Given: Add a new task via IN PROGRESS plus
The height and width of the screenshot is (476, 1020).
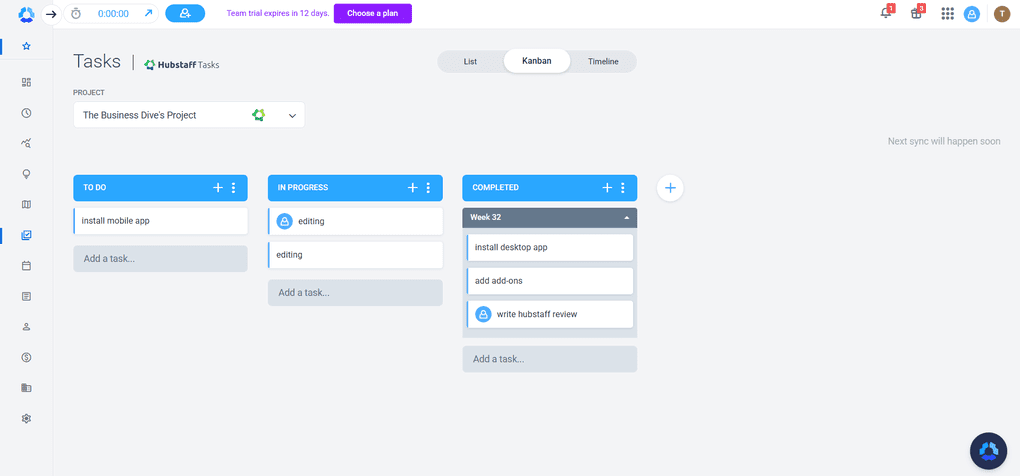Looking at the screenshot, I should tap(412, 187).
